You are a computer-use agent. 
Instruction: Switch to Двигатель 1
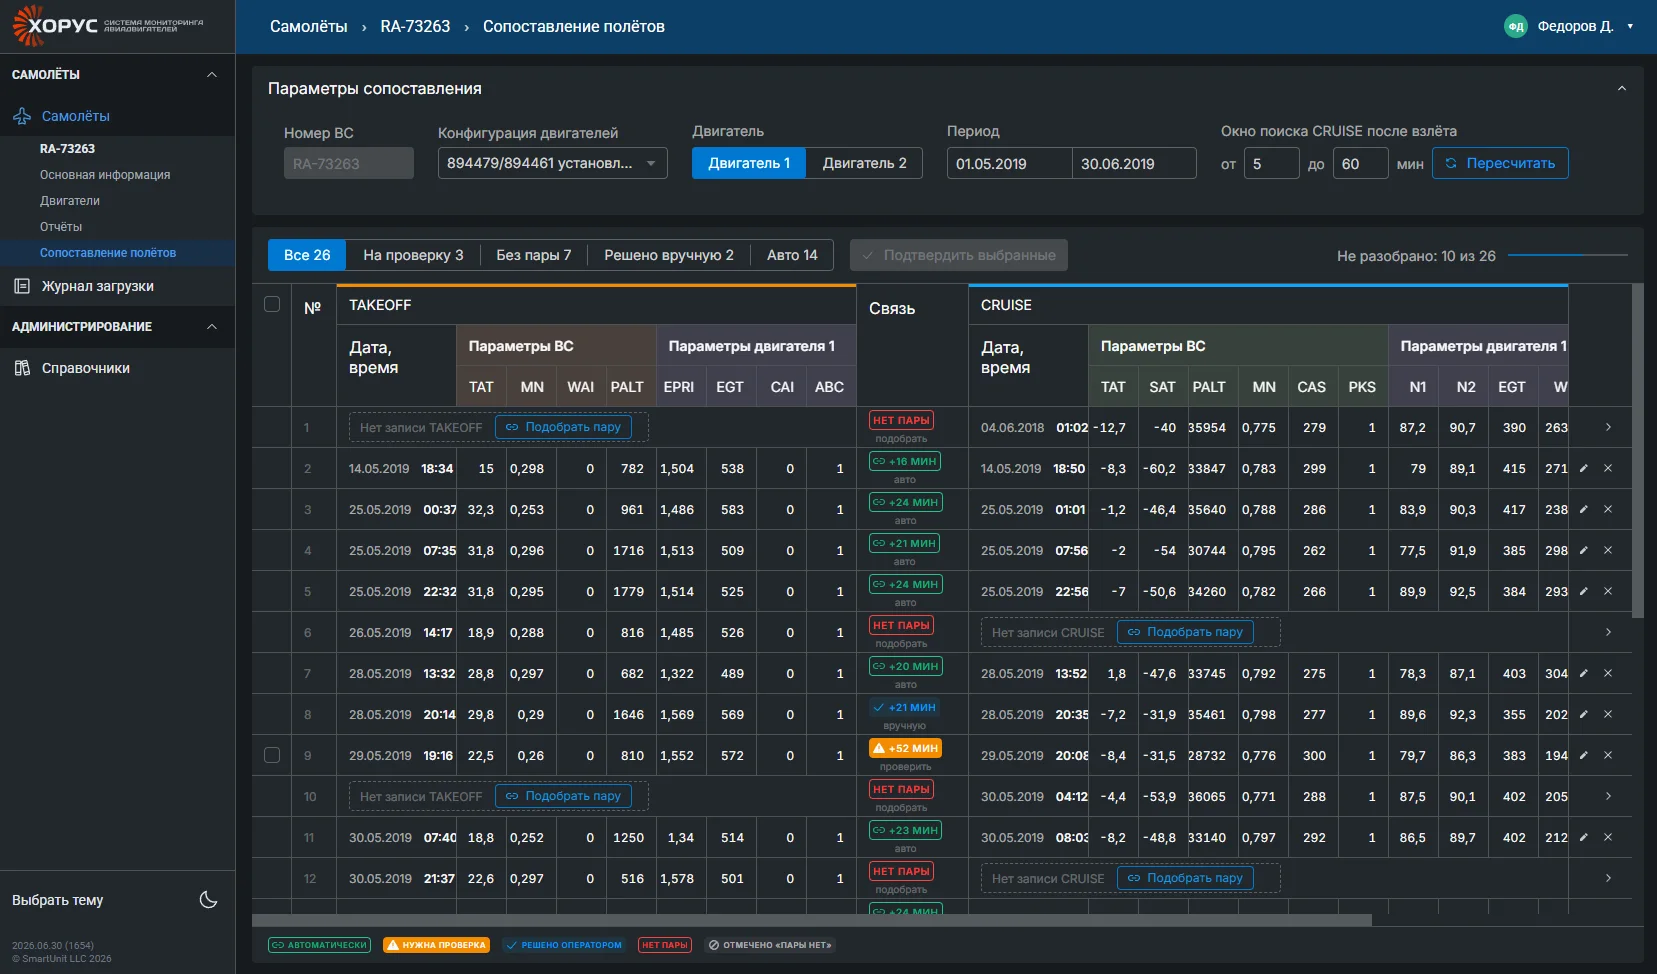(749, 163)
